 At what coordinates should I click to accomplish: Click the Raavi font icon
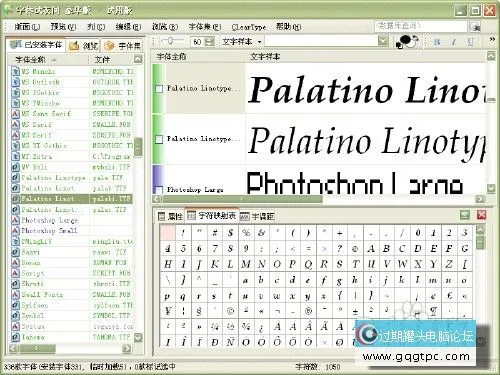15,252
